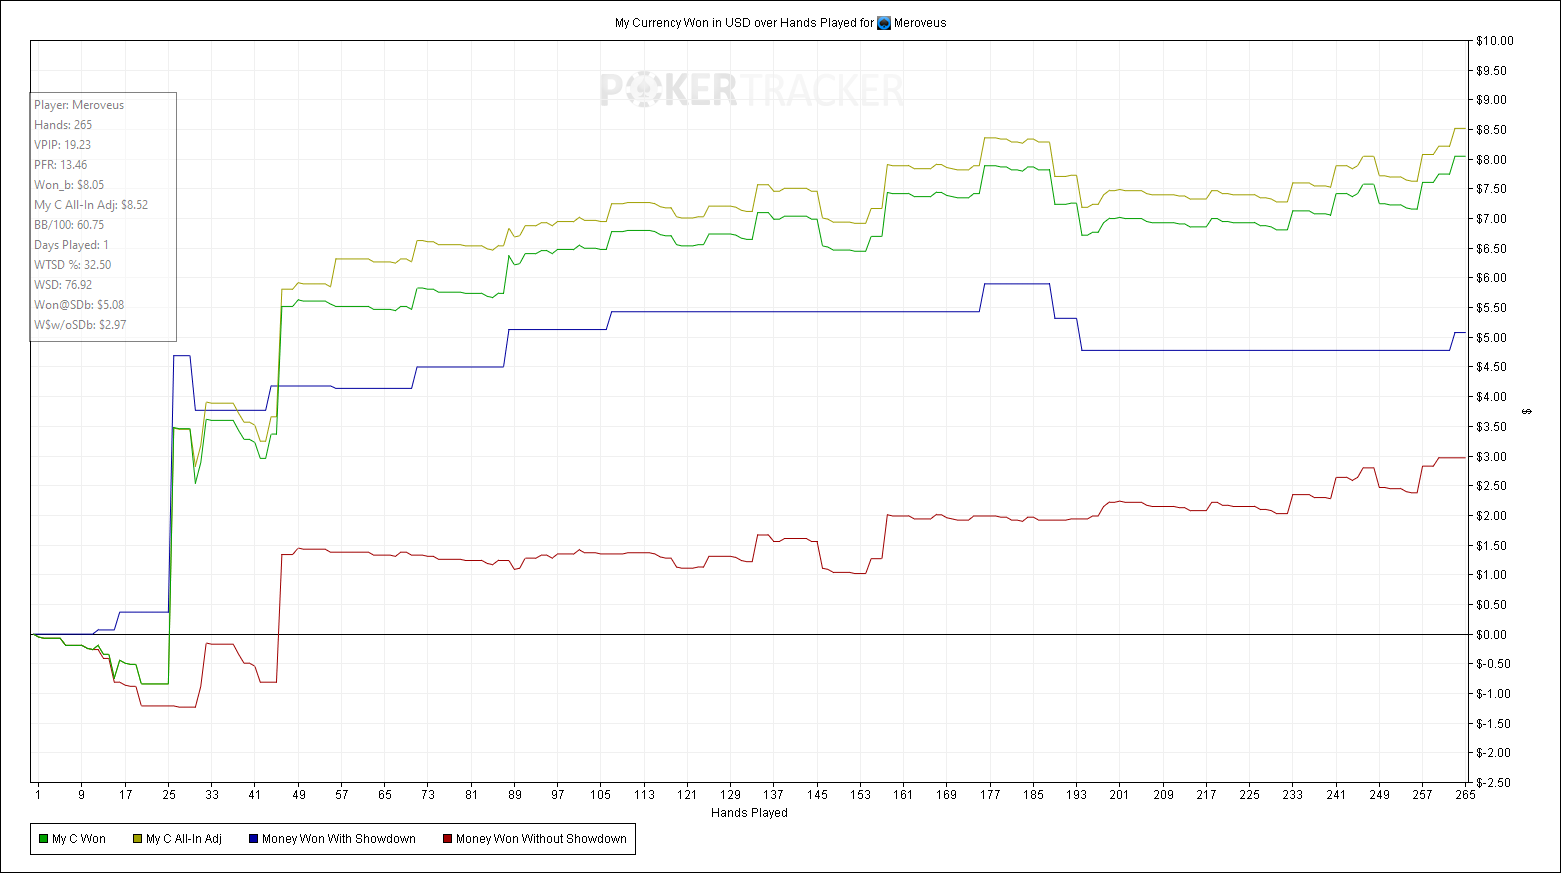Click the "Hands Played" x-axis title
Screen dimensions: 1561x873
tap(749, 813)
